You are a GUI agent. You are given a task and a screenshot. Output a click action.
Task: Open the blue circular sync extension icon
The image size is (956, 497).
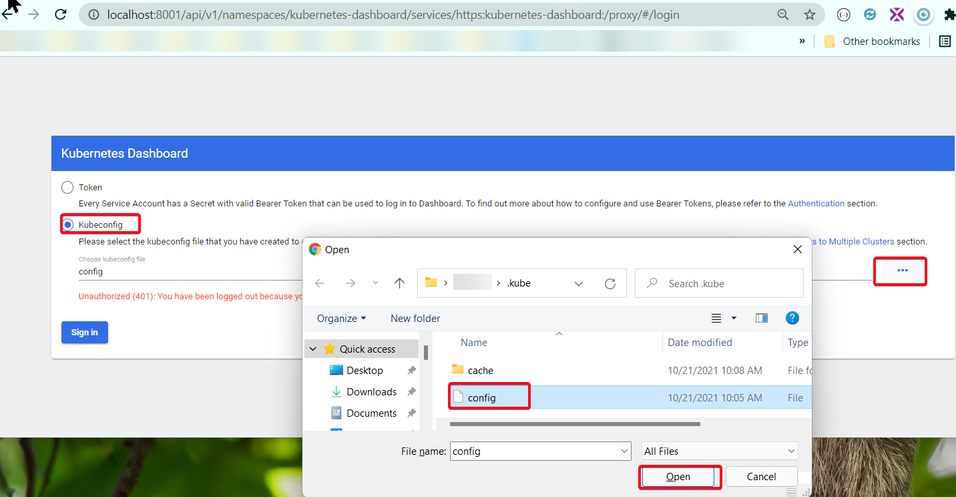pos(870,15)
